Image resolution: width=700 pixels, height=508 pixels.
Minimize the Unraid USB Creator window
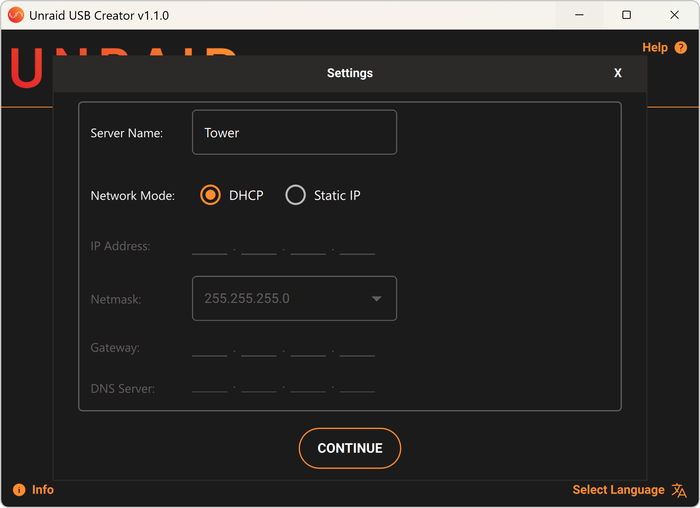coord(578,15)
